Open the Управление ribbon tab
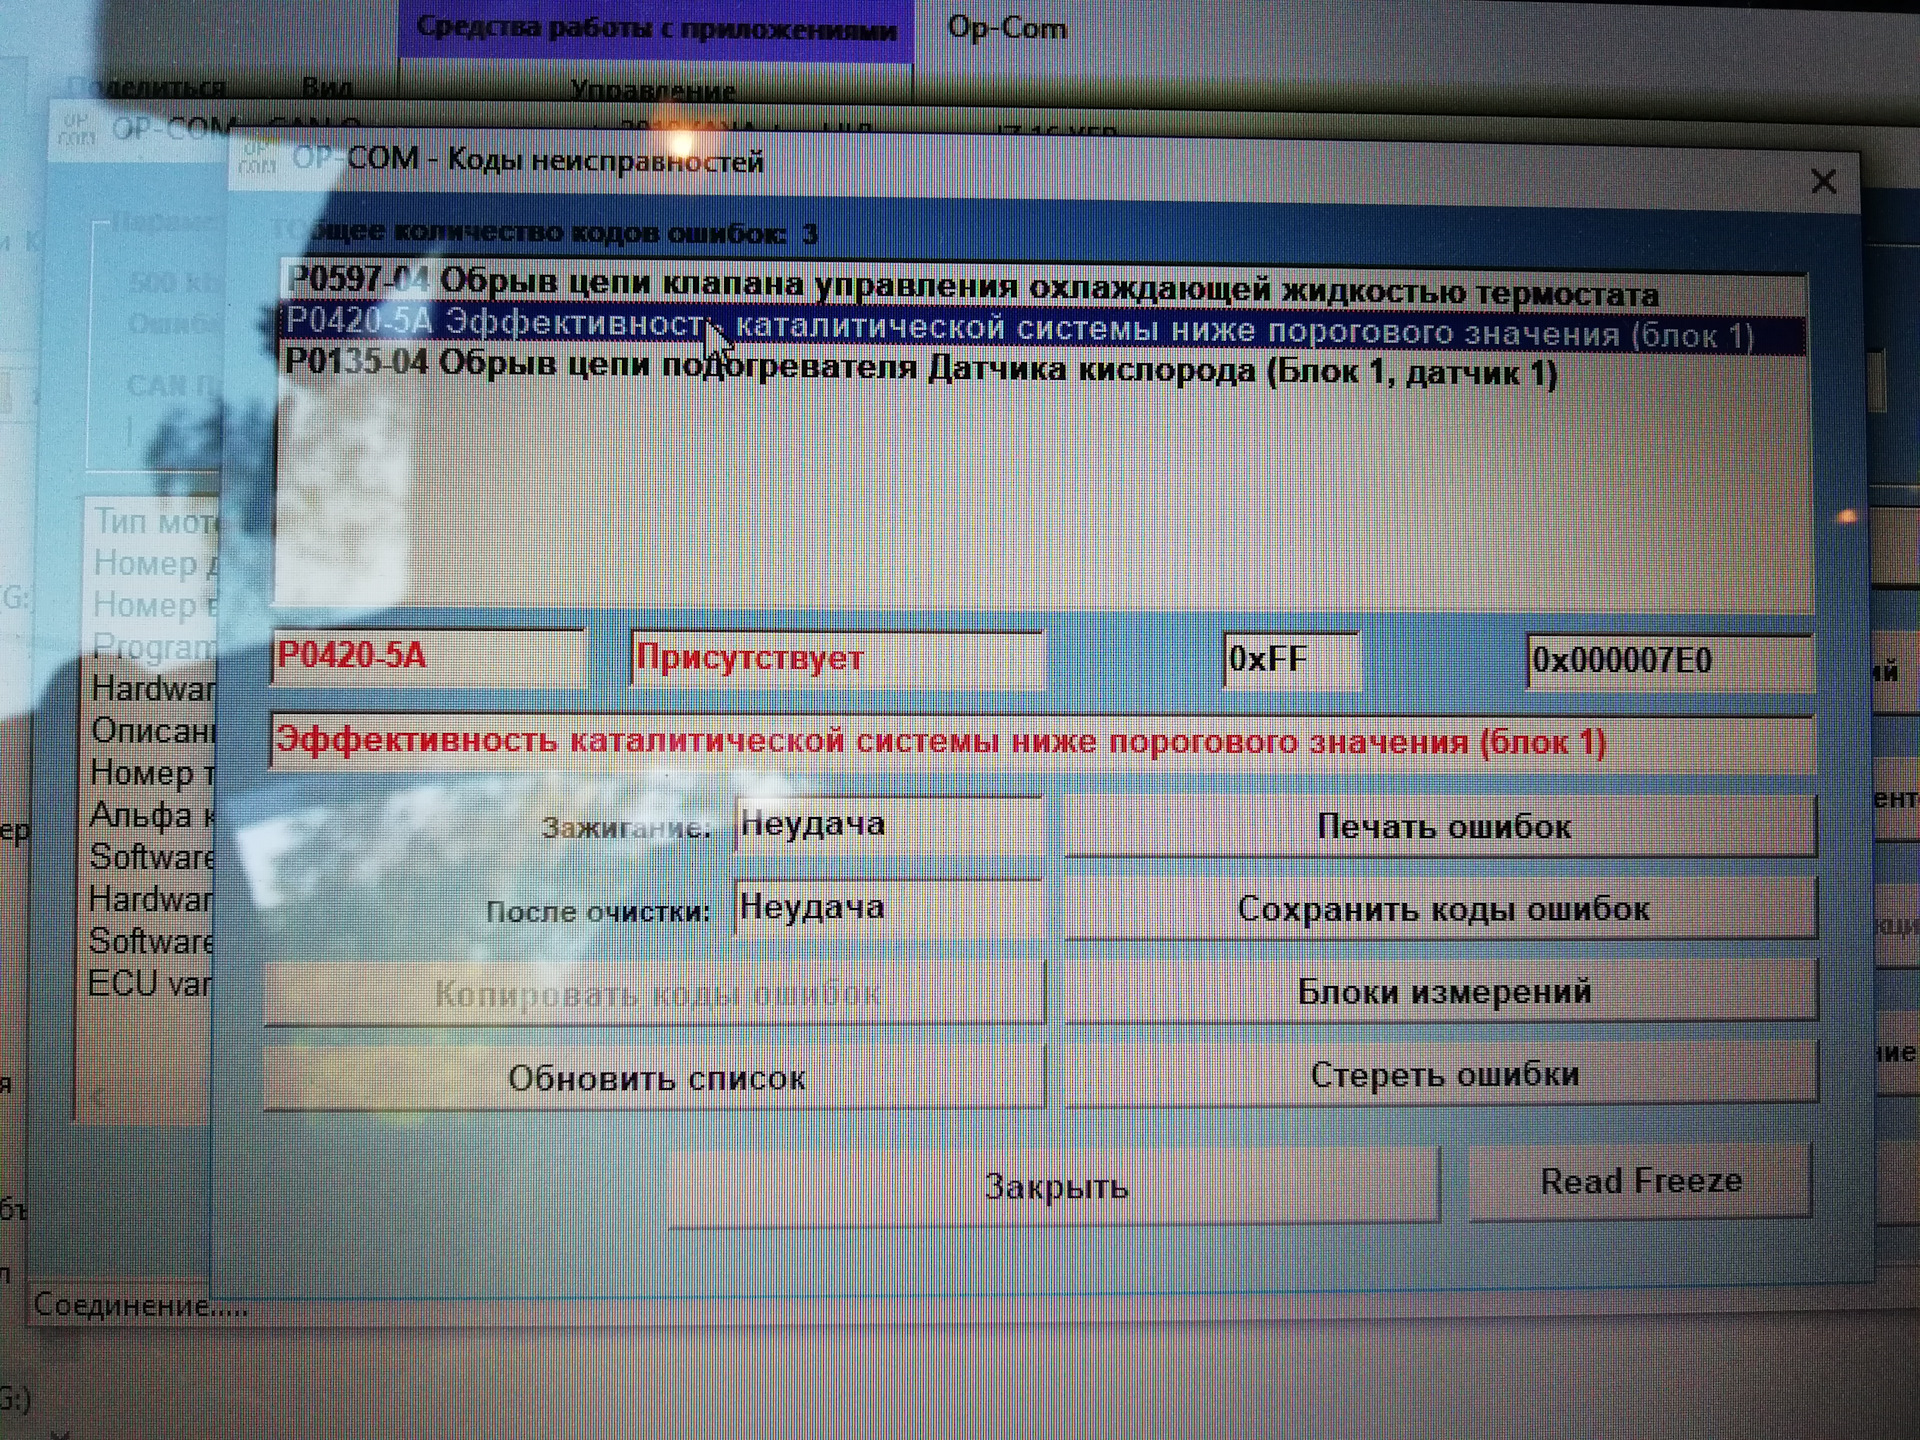This screenshot has height=1440, width=1920. tap(653, 91)
